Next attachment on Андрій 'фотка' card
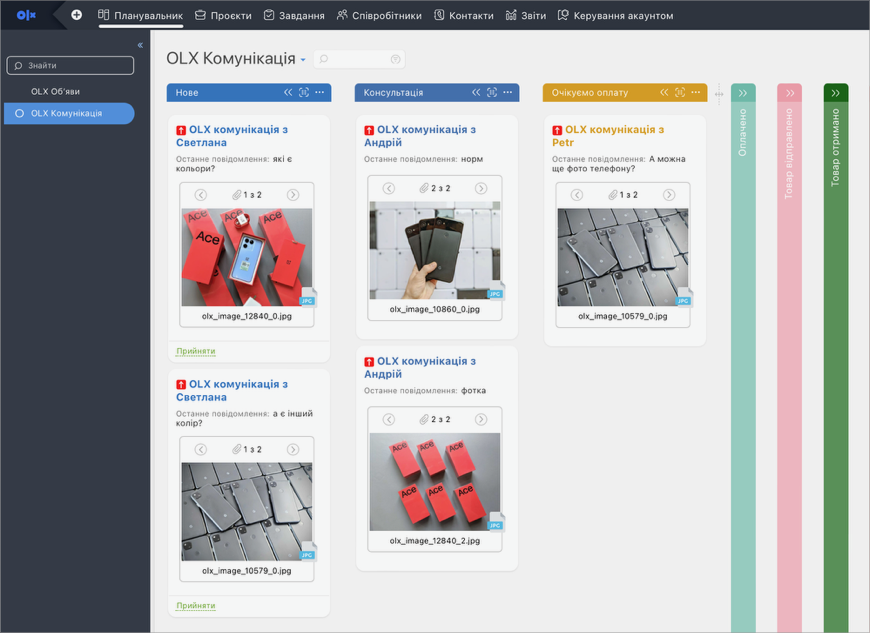The image size is (870, 633). [x=481, y=419]
